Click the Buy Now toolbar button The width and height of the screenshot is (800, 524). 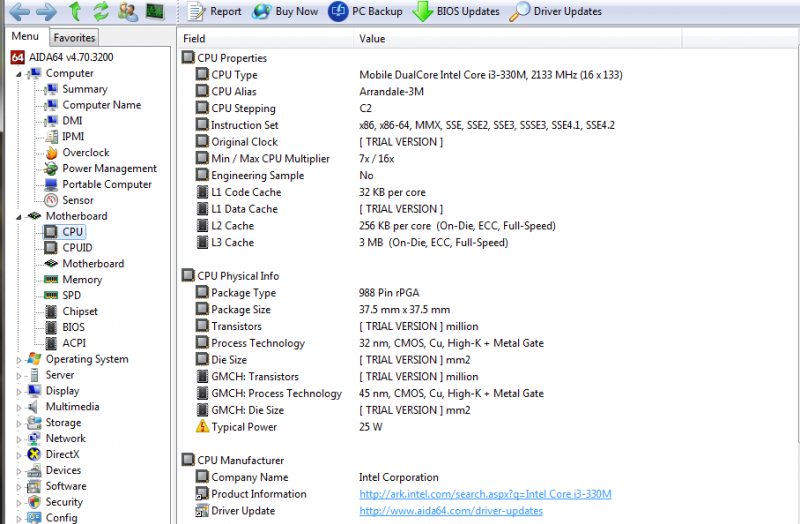(285, 12)
